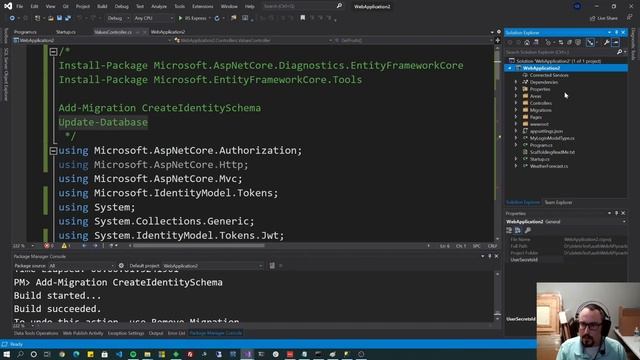This screenshot has width=640, height=360.
Task: Click the browser refresh toolbar icon
Action: click(217, 18)
